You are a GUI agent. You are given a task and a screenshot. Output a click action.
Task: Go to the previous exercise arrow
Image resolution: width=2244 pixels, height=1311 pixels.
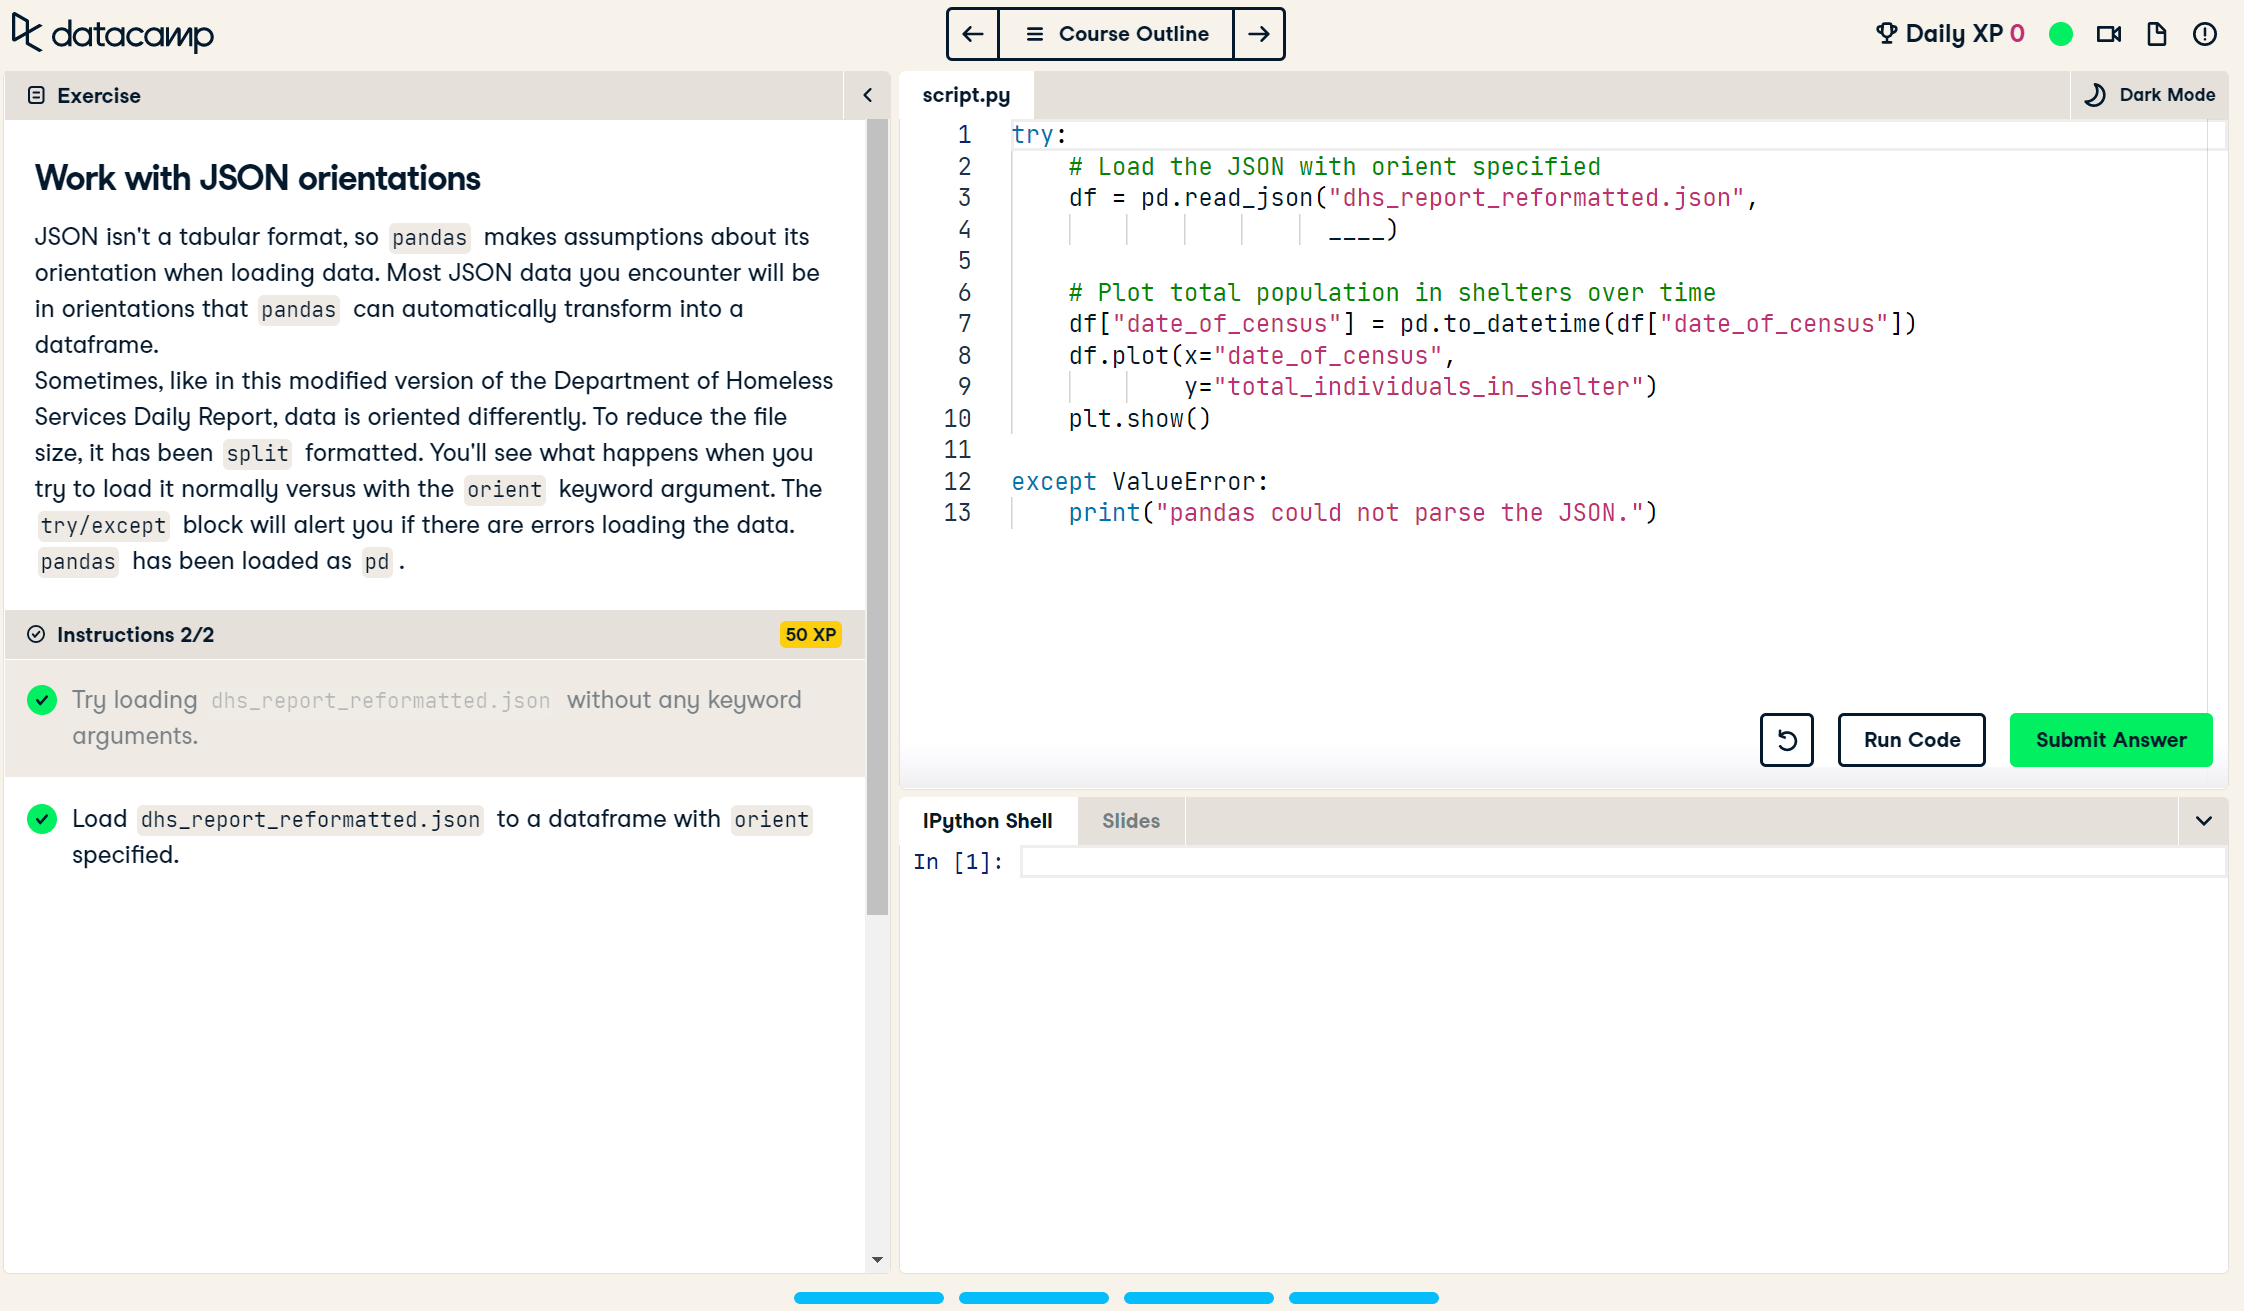coord(973,34)
